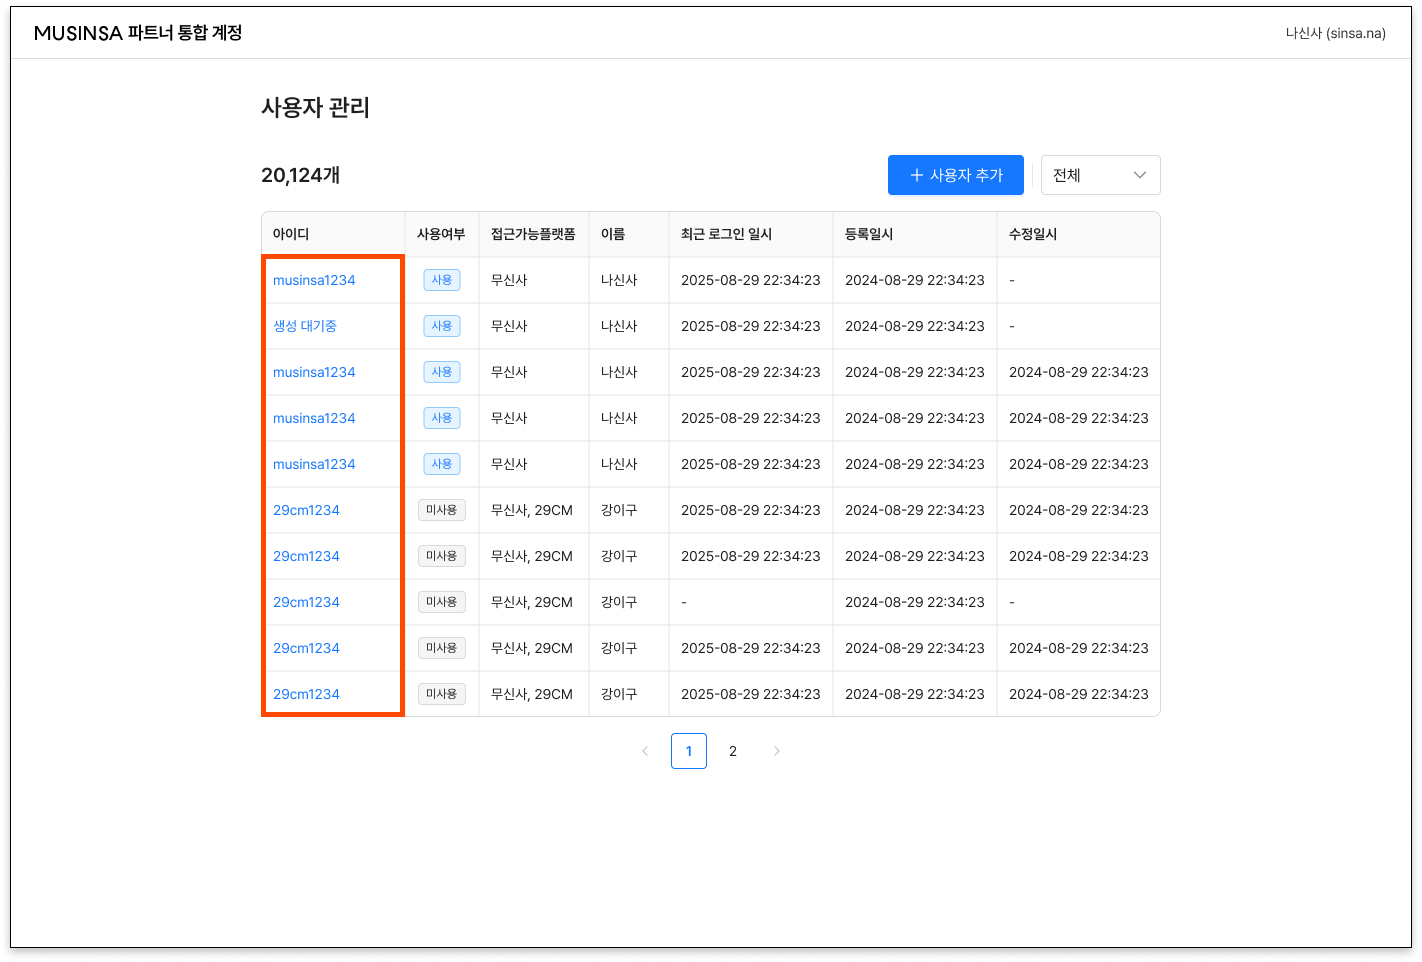Open the musinsa1234 link in the first row
Screen dimensions: 1422x962
(x=314, y=280)
